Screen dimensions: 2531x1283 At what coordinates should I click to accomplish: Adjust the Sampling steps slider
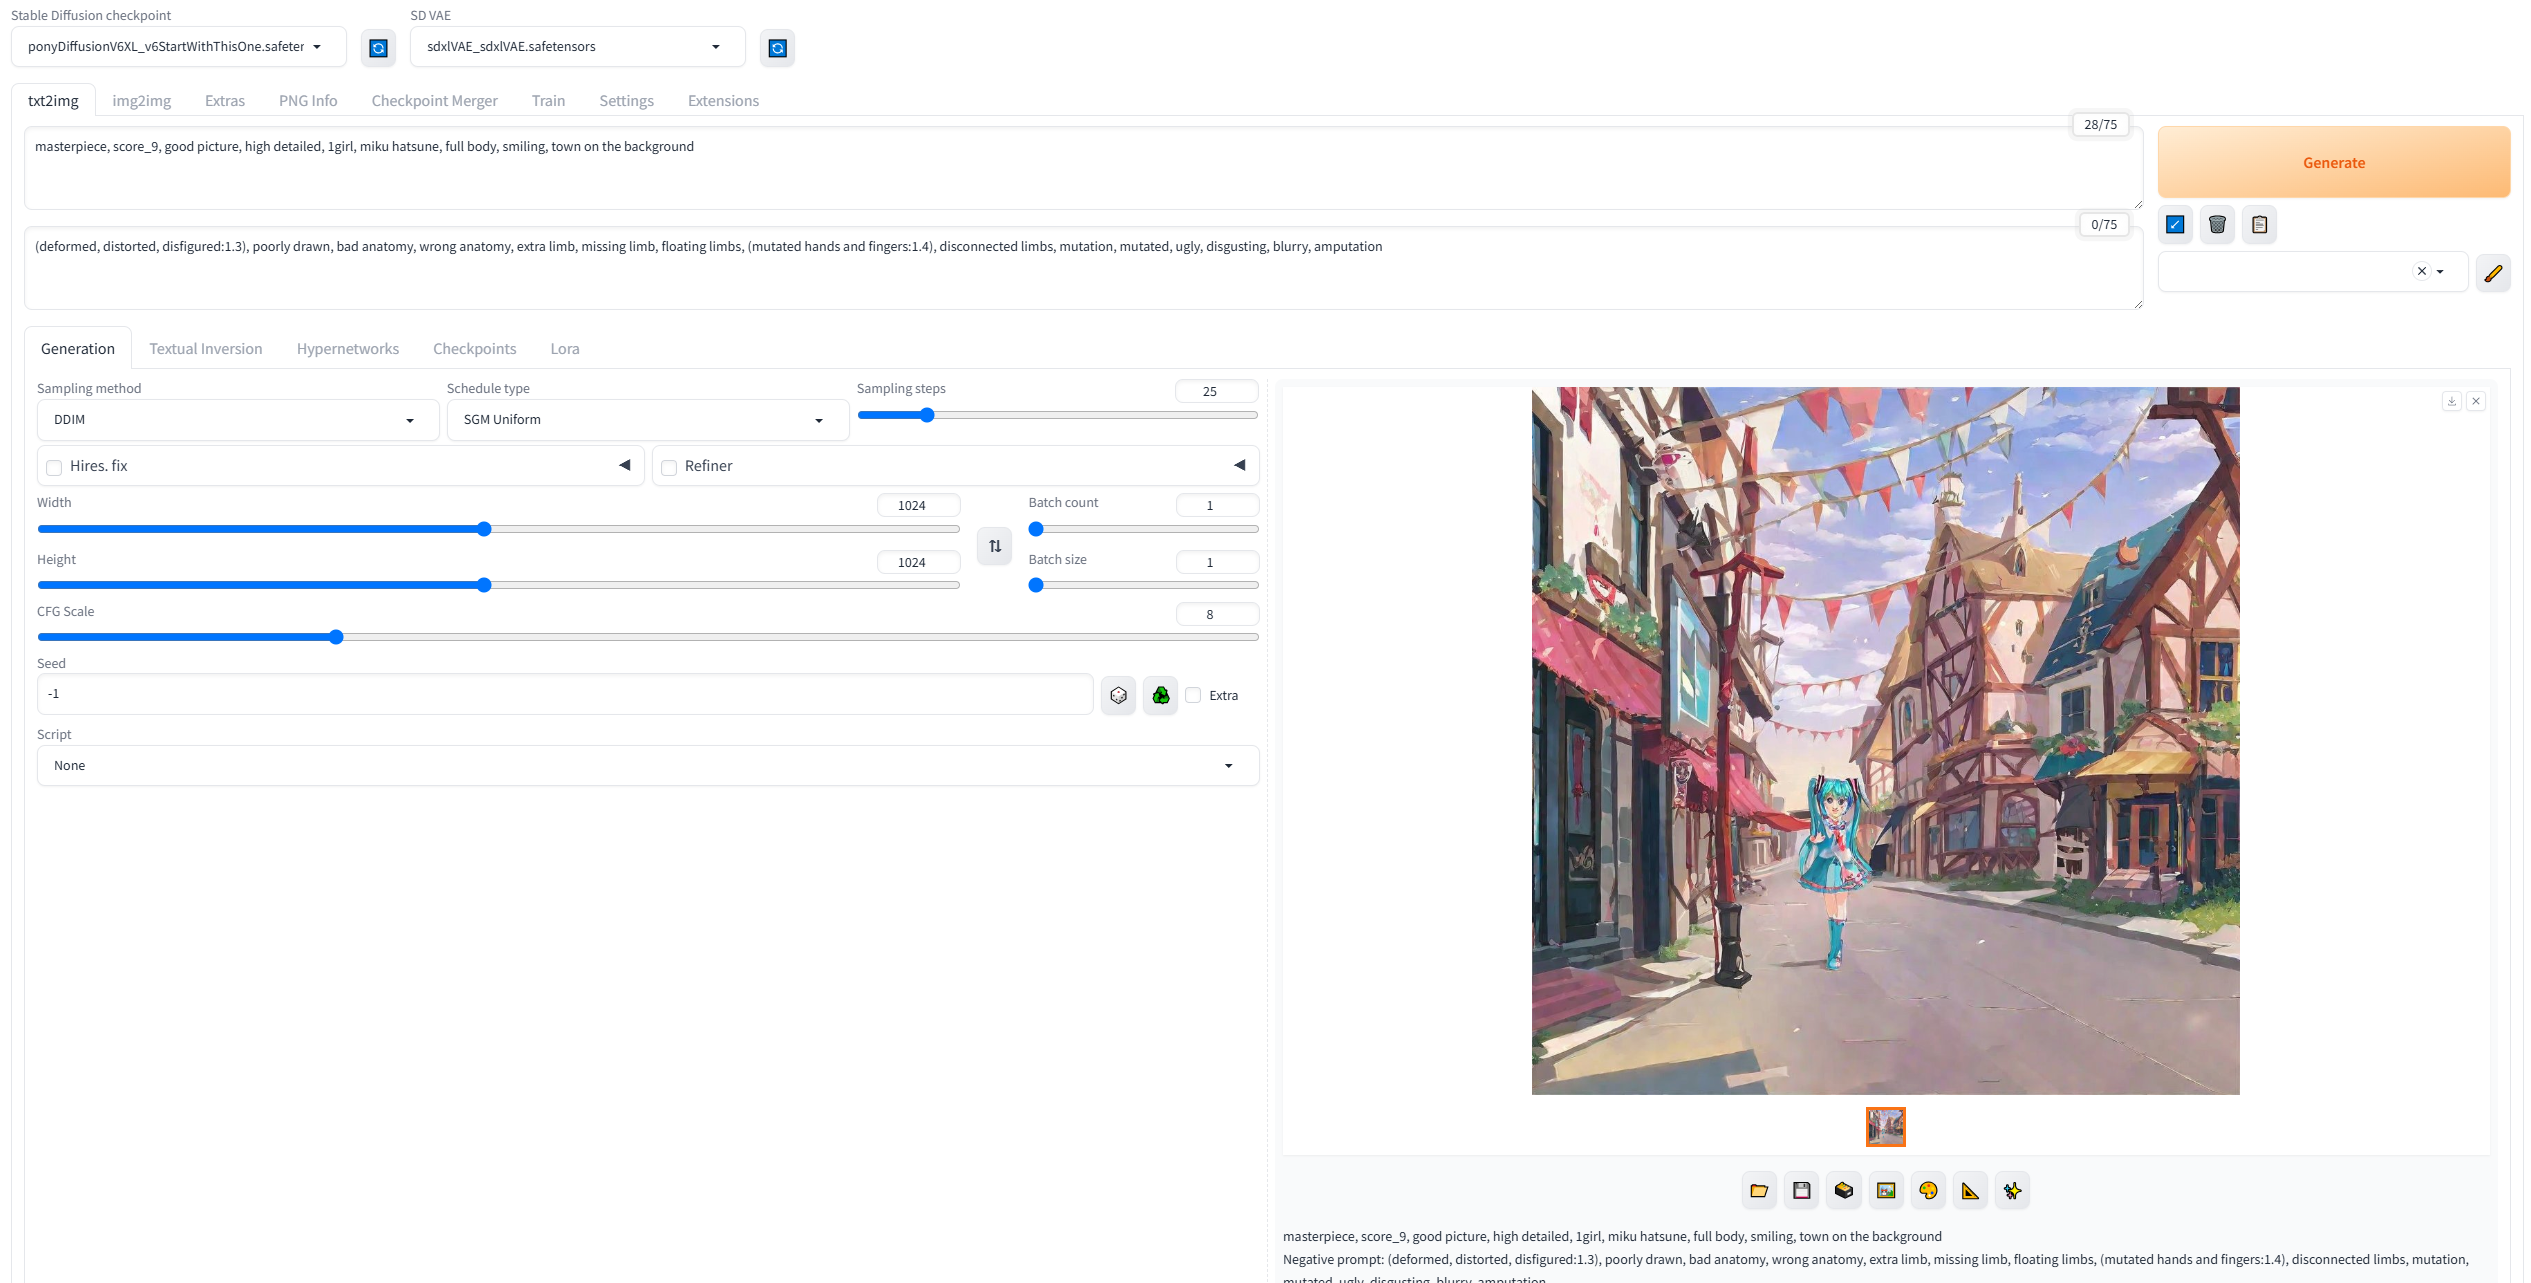pyautogui.click(x=1057, y=415)
